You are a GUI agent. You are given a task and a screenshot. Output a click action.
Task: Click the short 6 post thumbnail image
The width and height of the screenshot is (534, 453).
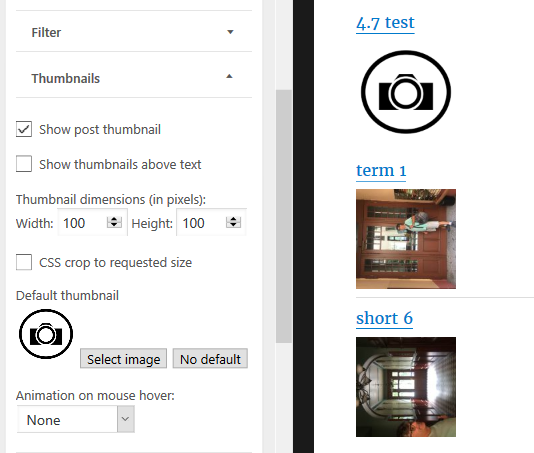406,387
